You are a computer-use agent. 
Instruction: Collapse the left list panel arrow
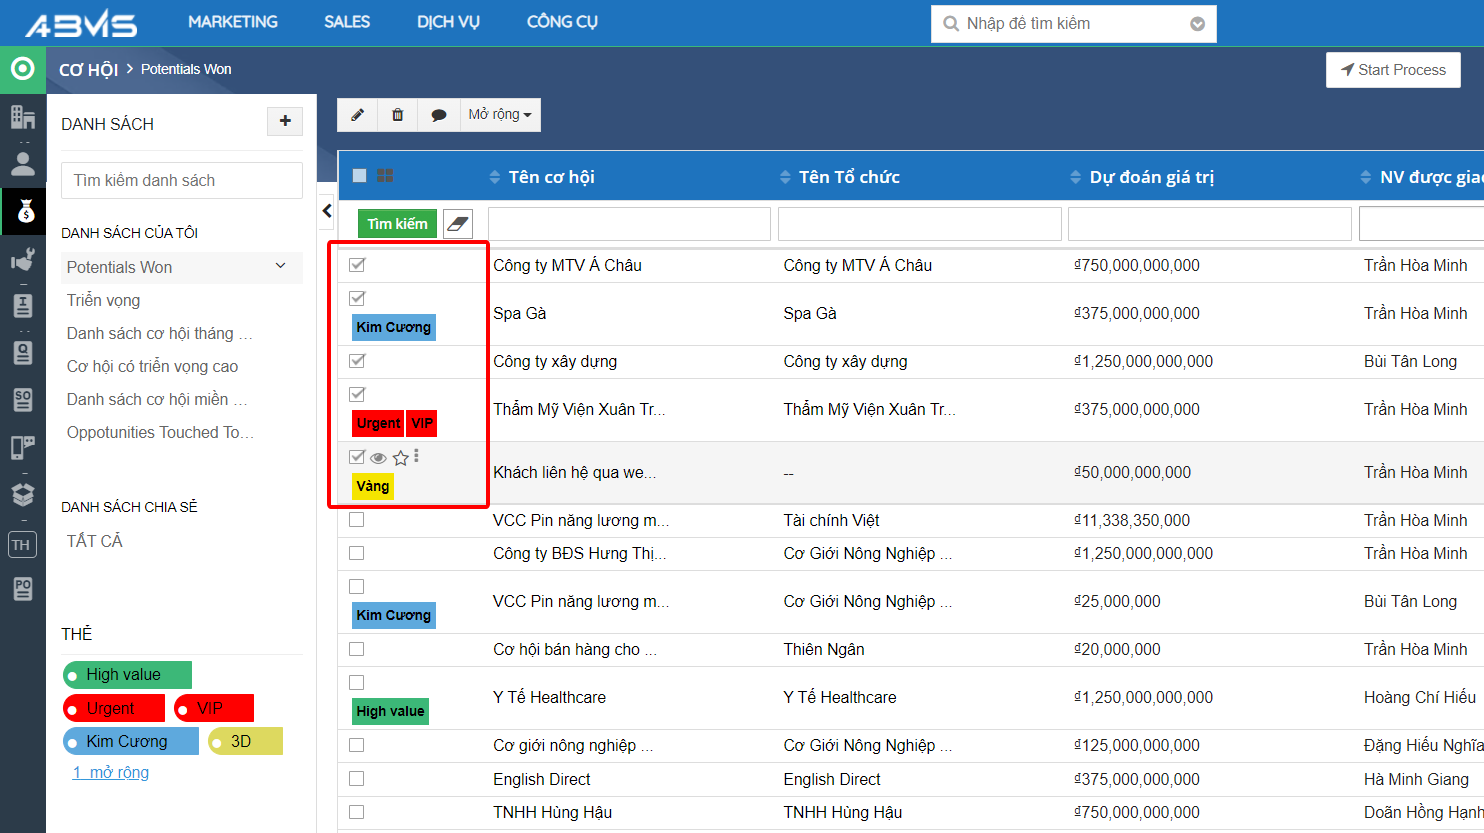(x=327, y=211)
